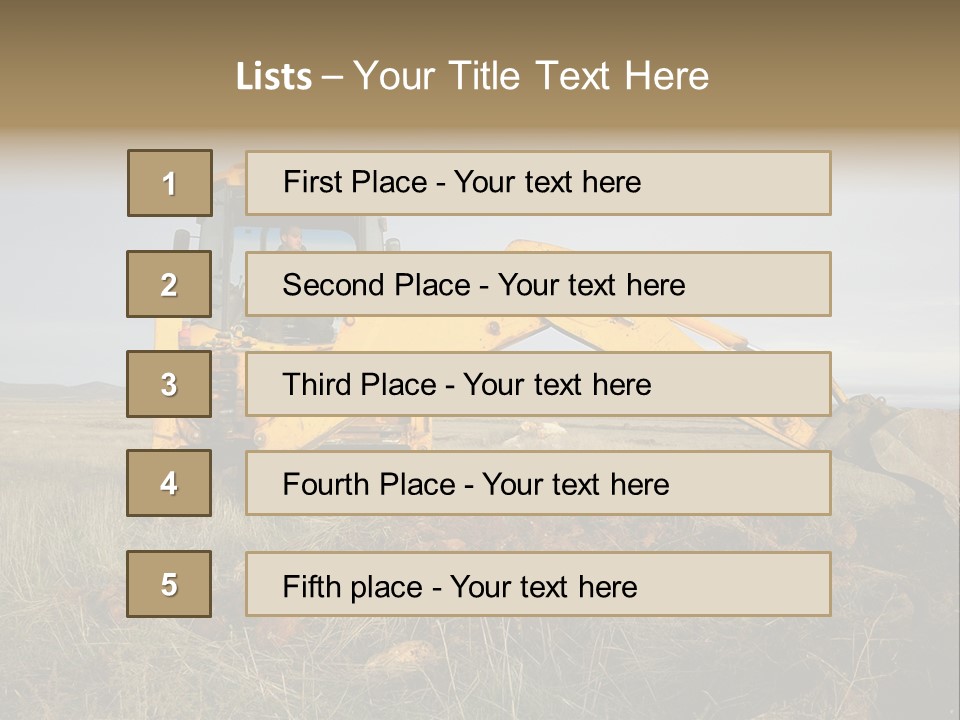This screenshot has height=720, width=960.
Task: Click the Your Title Text Here heading
Action: pos(531,76)
